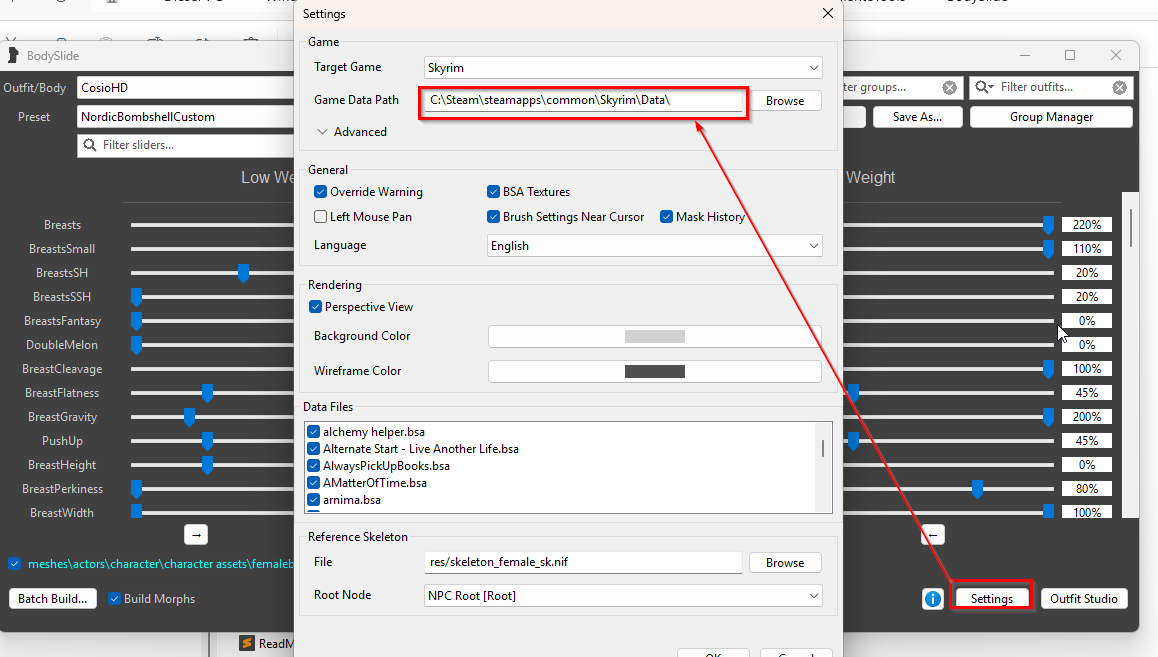Click the skeleton file path field
The width and height of the screenshot is (1158, 657).
(x=583, y=563)
